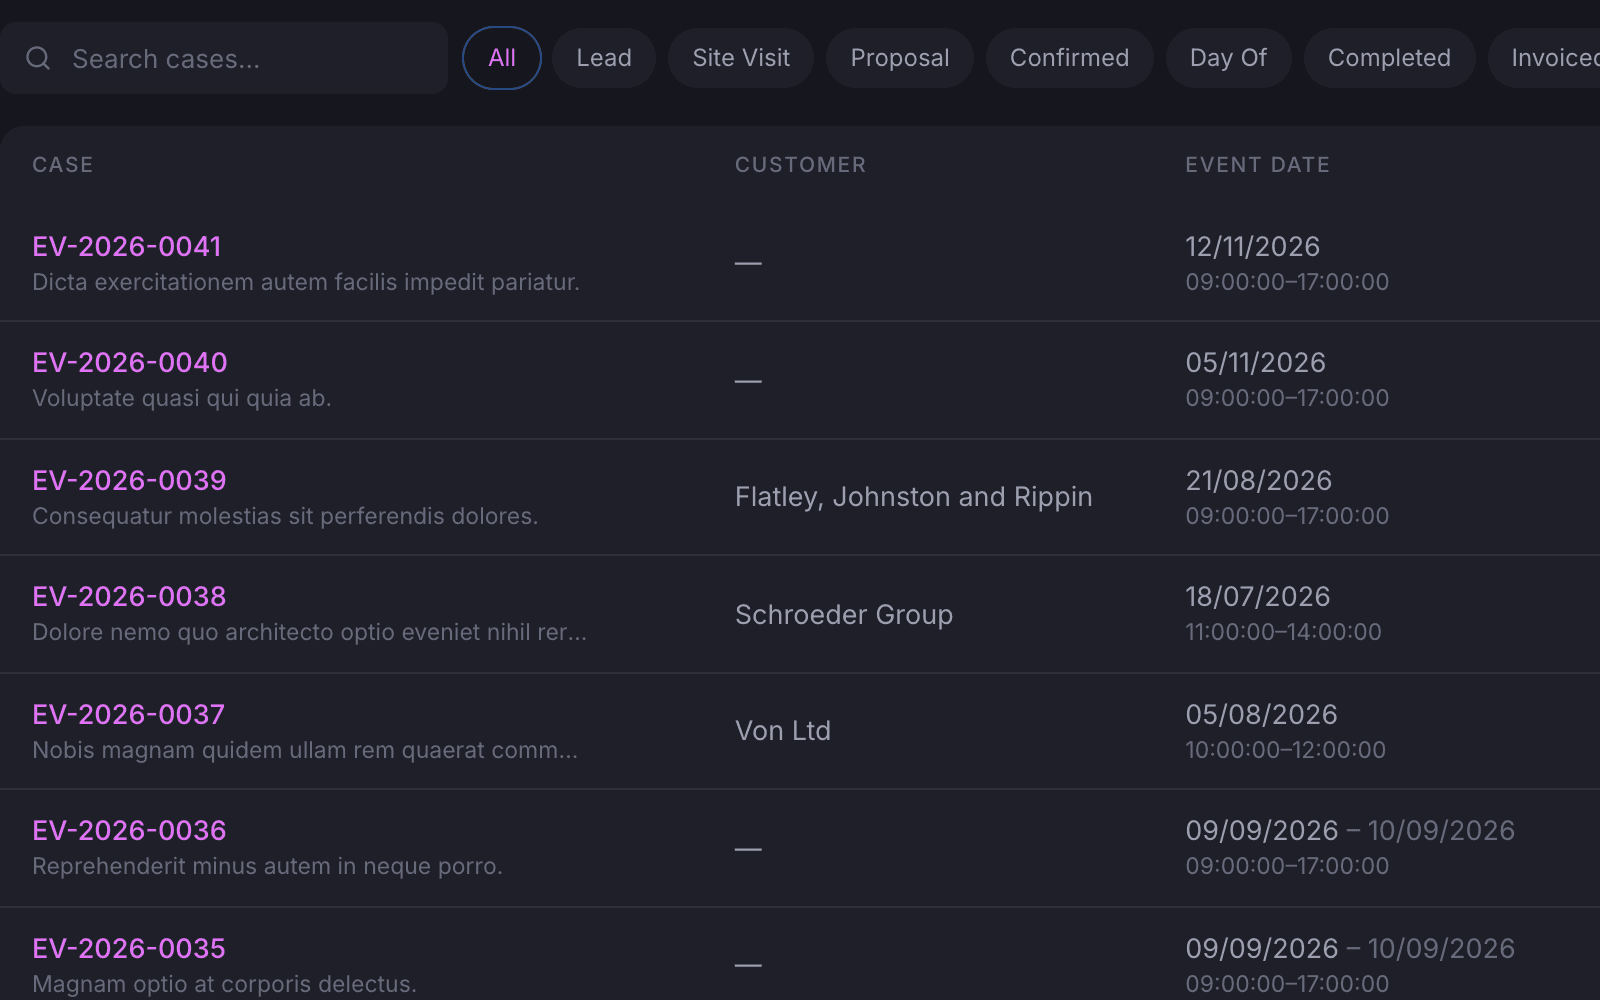Viewport: 1600px width, 1000px height.
Task: Focus the Search cases input field
Action: point(223,58)
